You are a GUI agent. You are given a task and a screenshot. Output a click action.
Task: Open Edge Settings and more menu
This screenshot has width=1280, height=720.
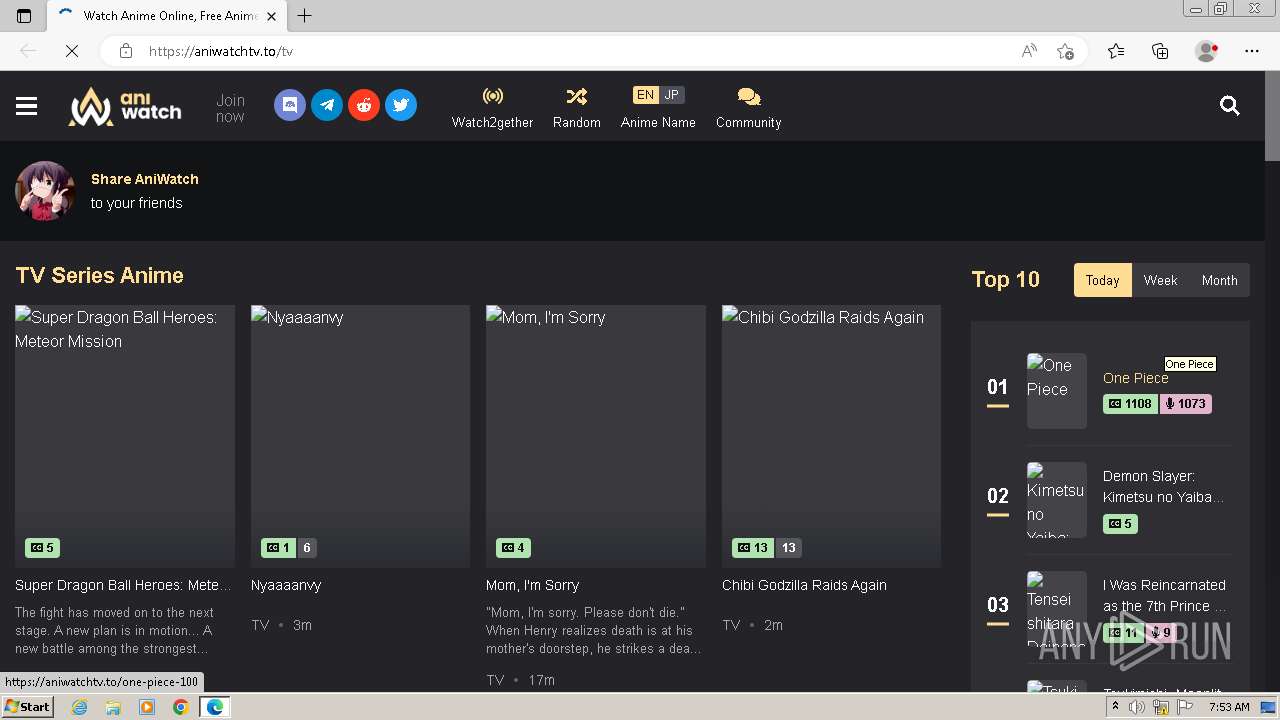pyautogui.click(x=1252, y=51)
